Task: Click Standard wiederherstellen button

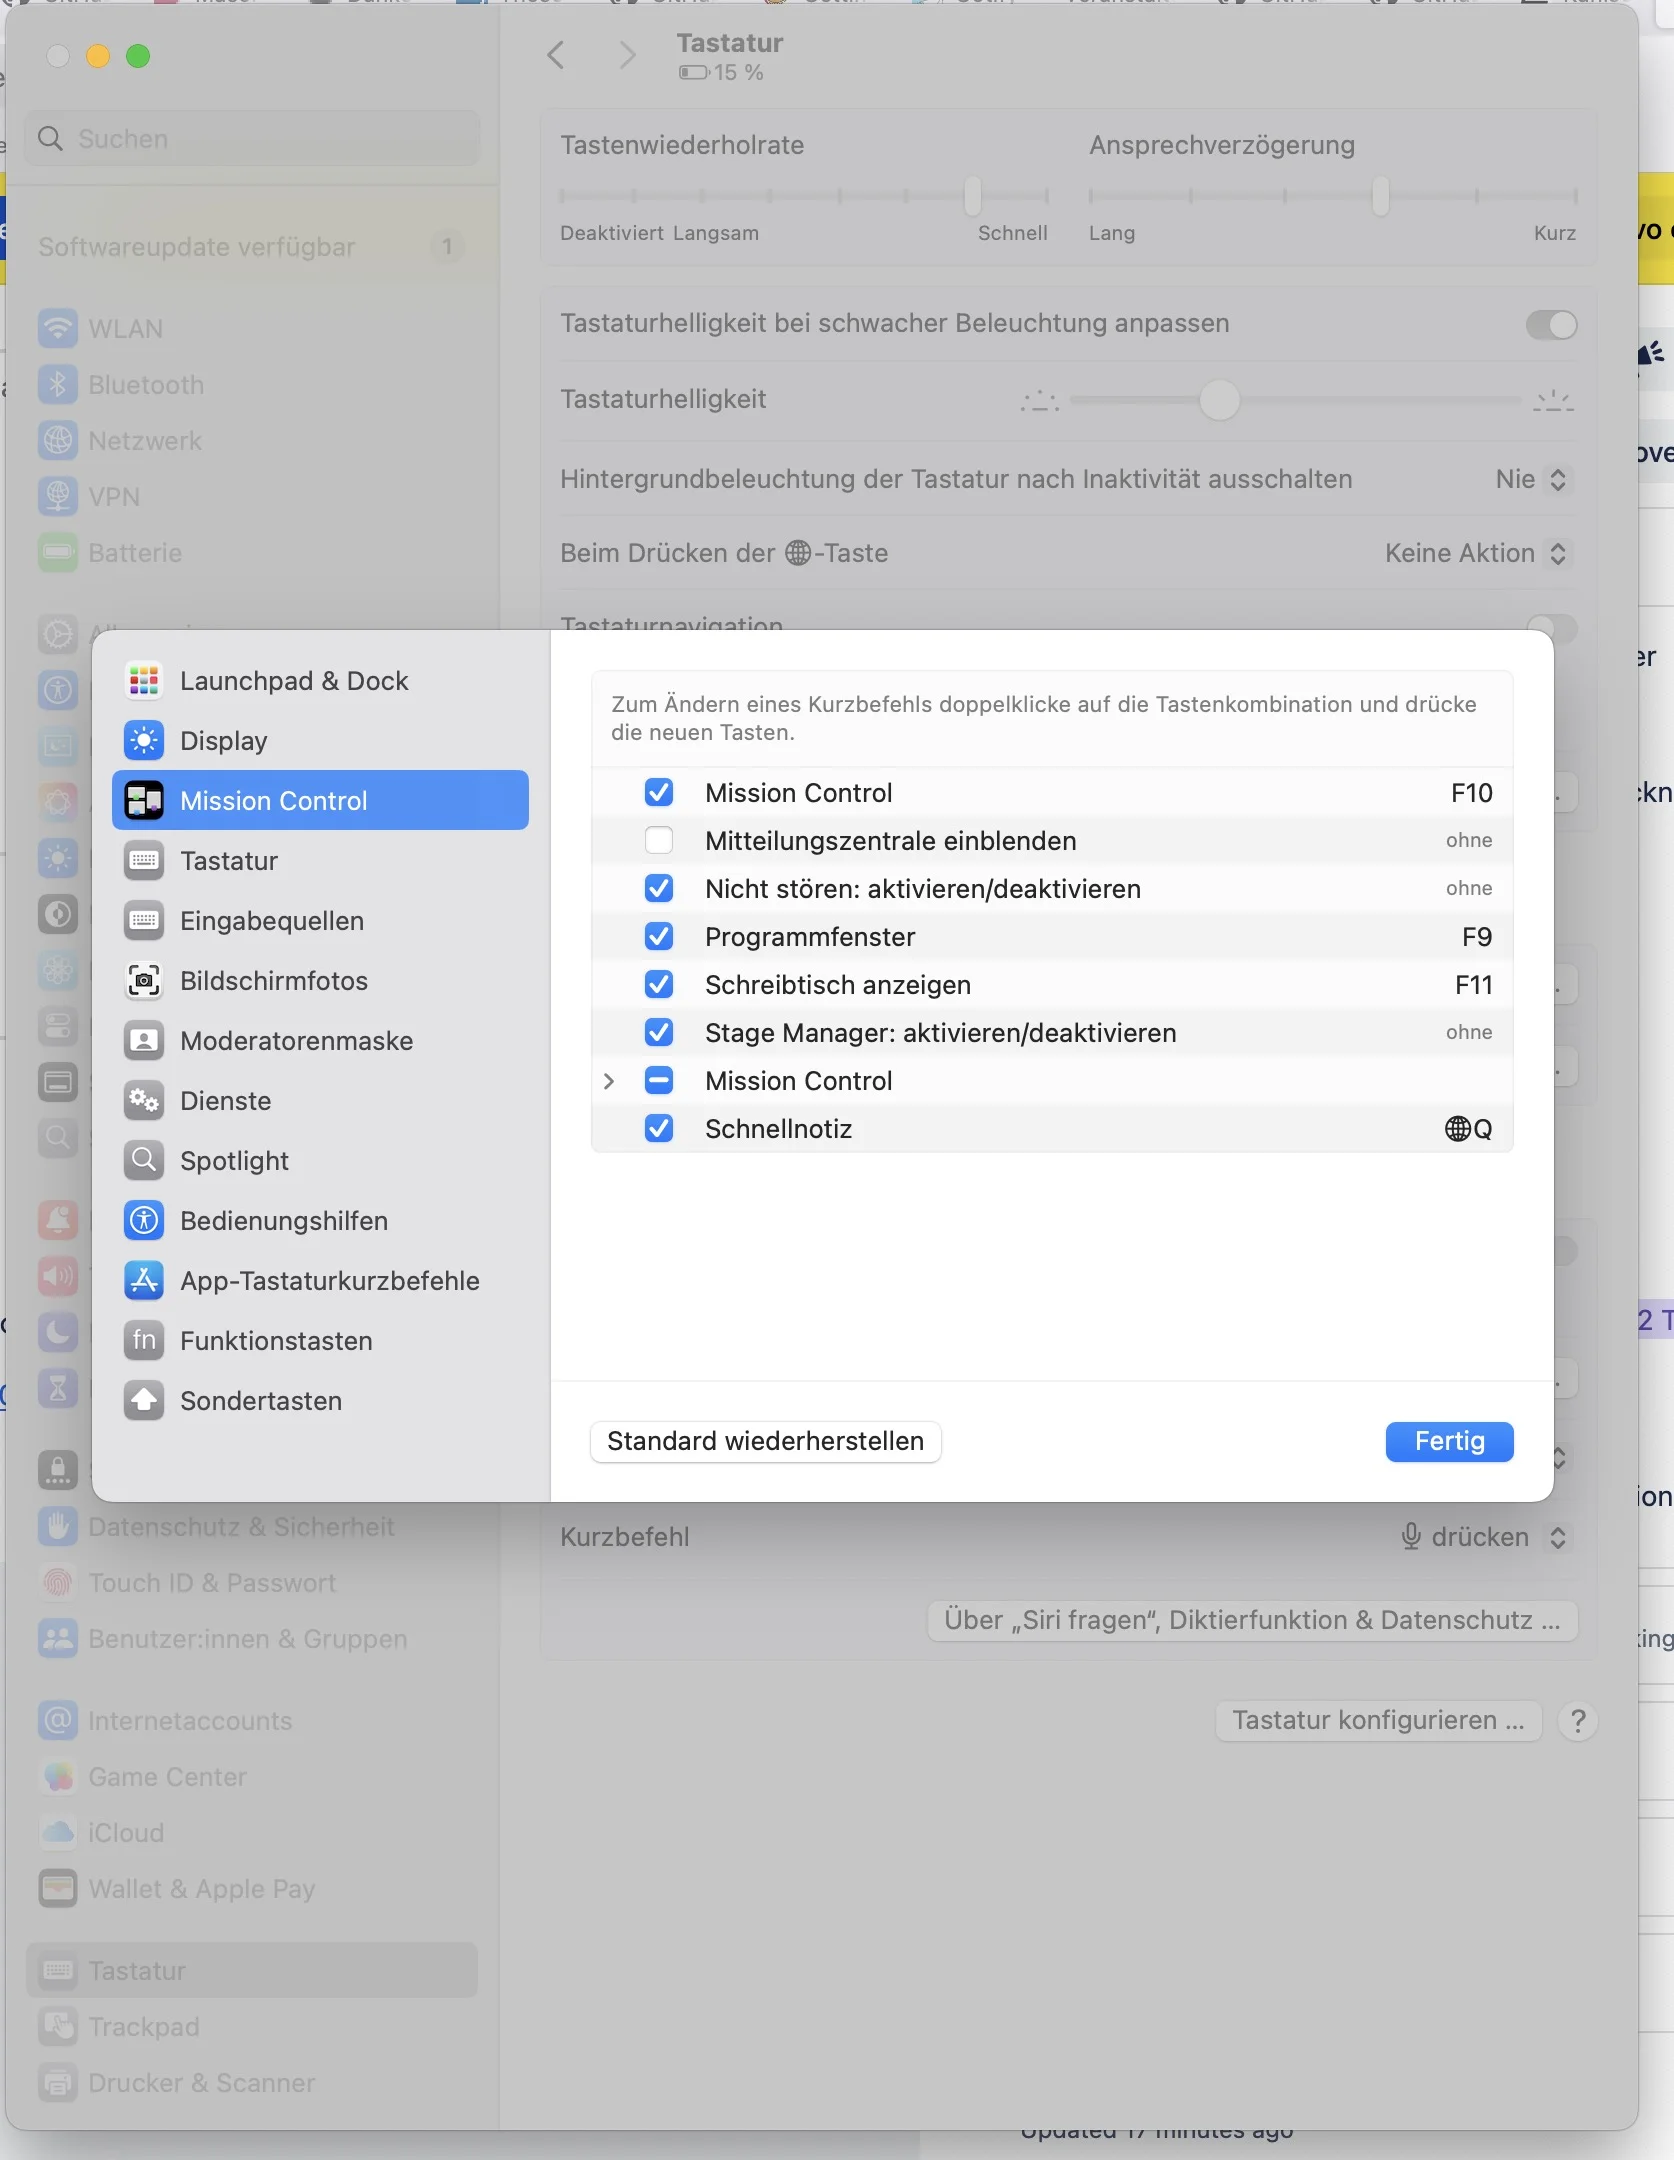Action: coord(765,1441)
